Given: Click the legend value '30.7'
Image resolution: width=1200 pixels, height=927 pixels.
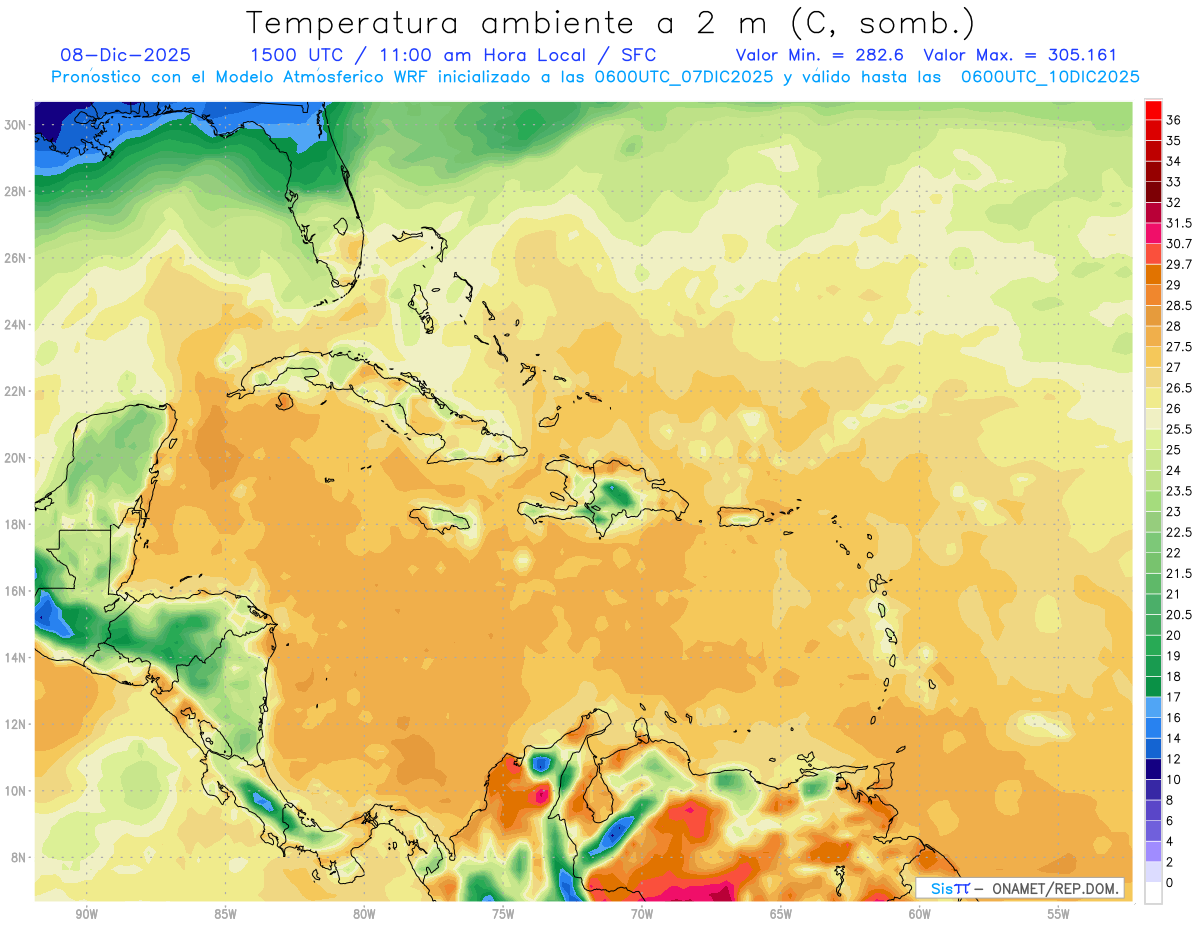Looking at the screenshot, I should [1179, 244].
